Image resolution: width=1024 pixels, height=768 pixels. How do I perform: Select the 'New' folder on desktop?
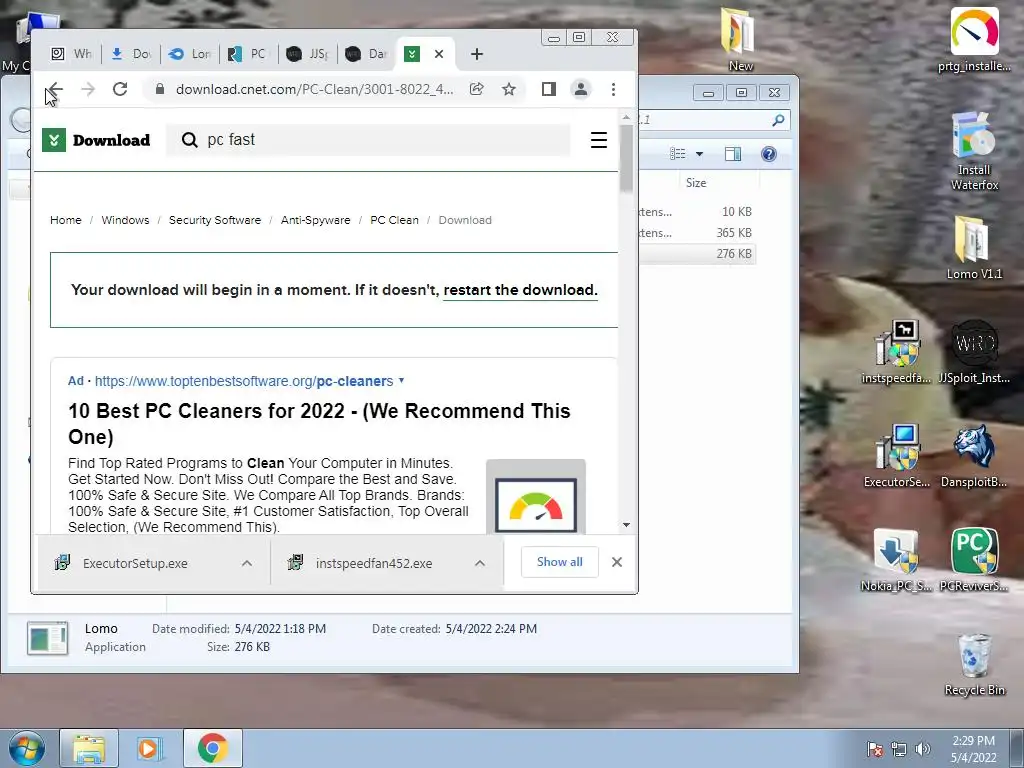[x=740, y=40]
